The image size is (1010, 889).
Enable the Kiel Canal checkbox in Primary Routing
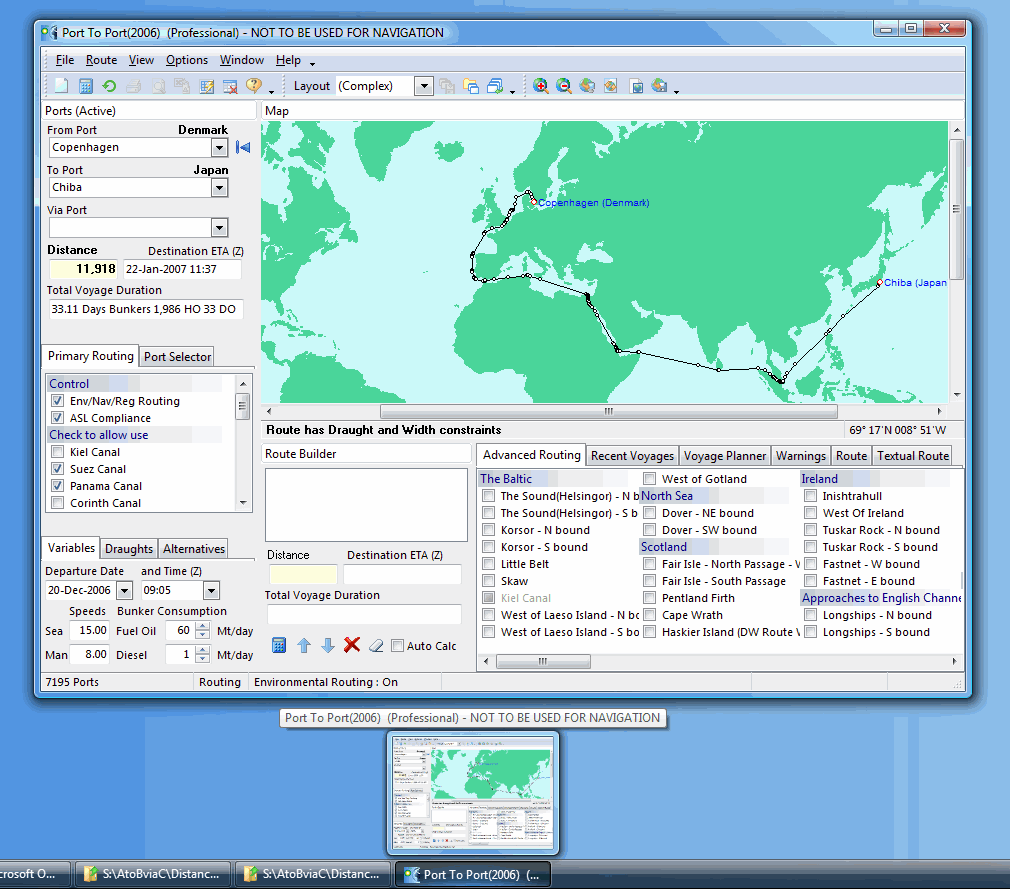click(58, 452)
